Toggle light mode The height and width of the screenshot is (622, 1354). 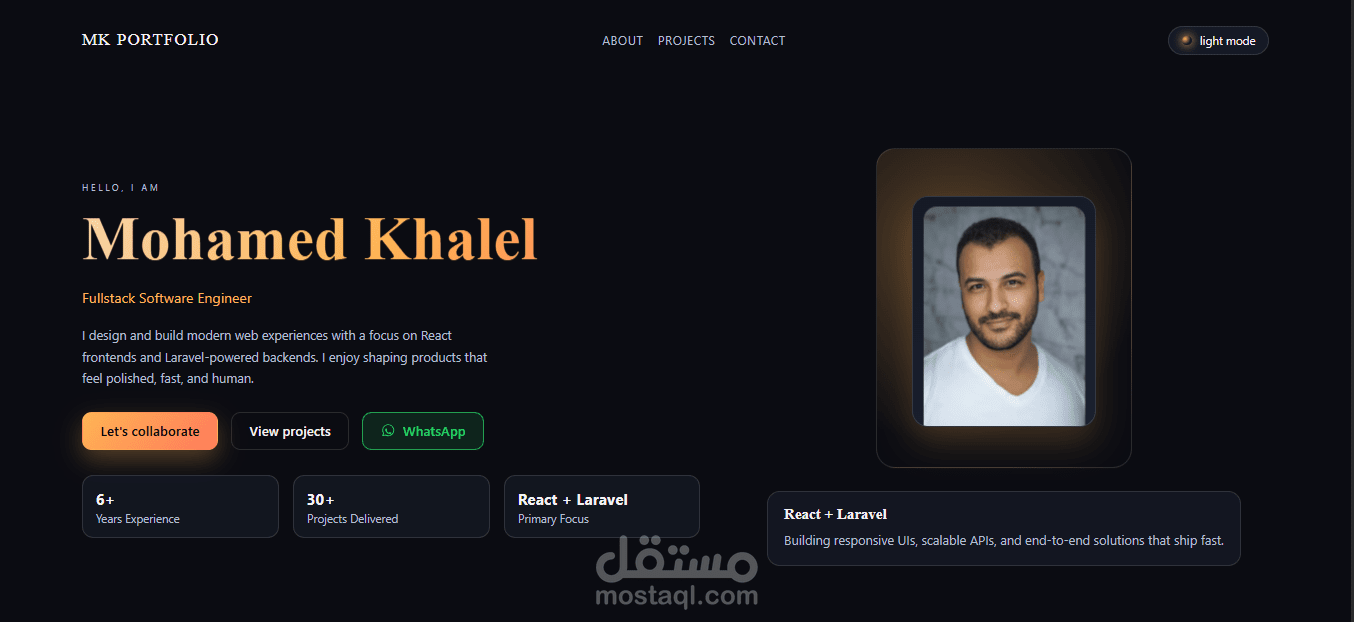click(x=1218, y=41)
